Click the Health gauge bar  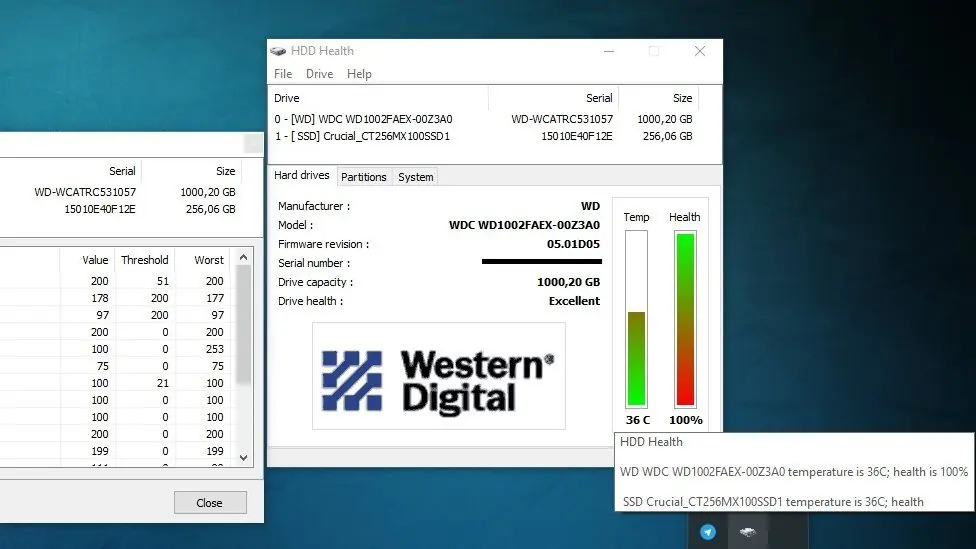click(685, 319)
